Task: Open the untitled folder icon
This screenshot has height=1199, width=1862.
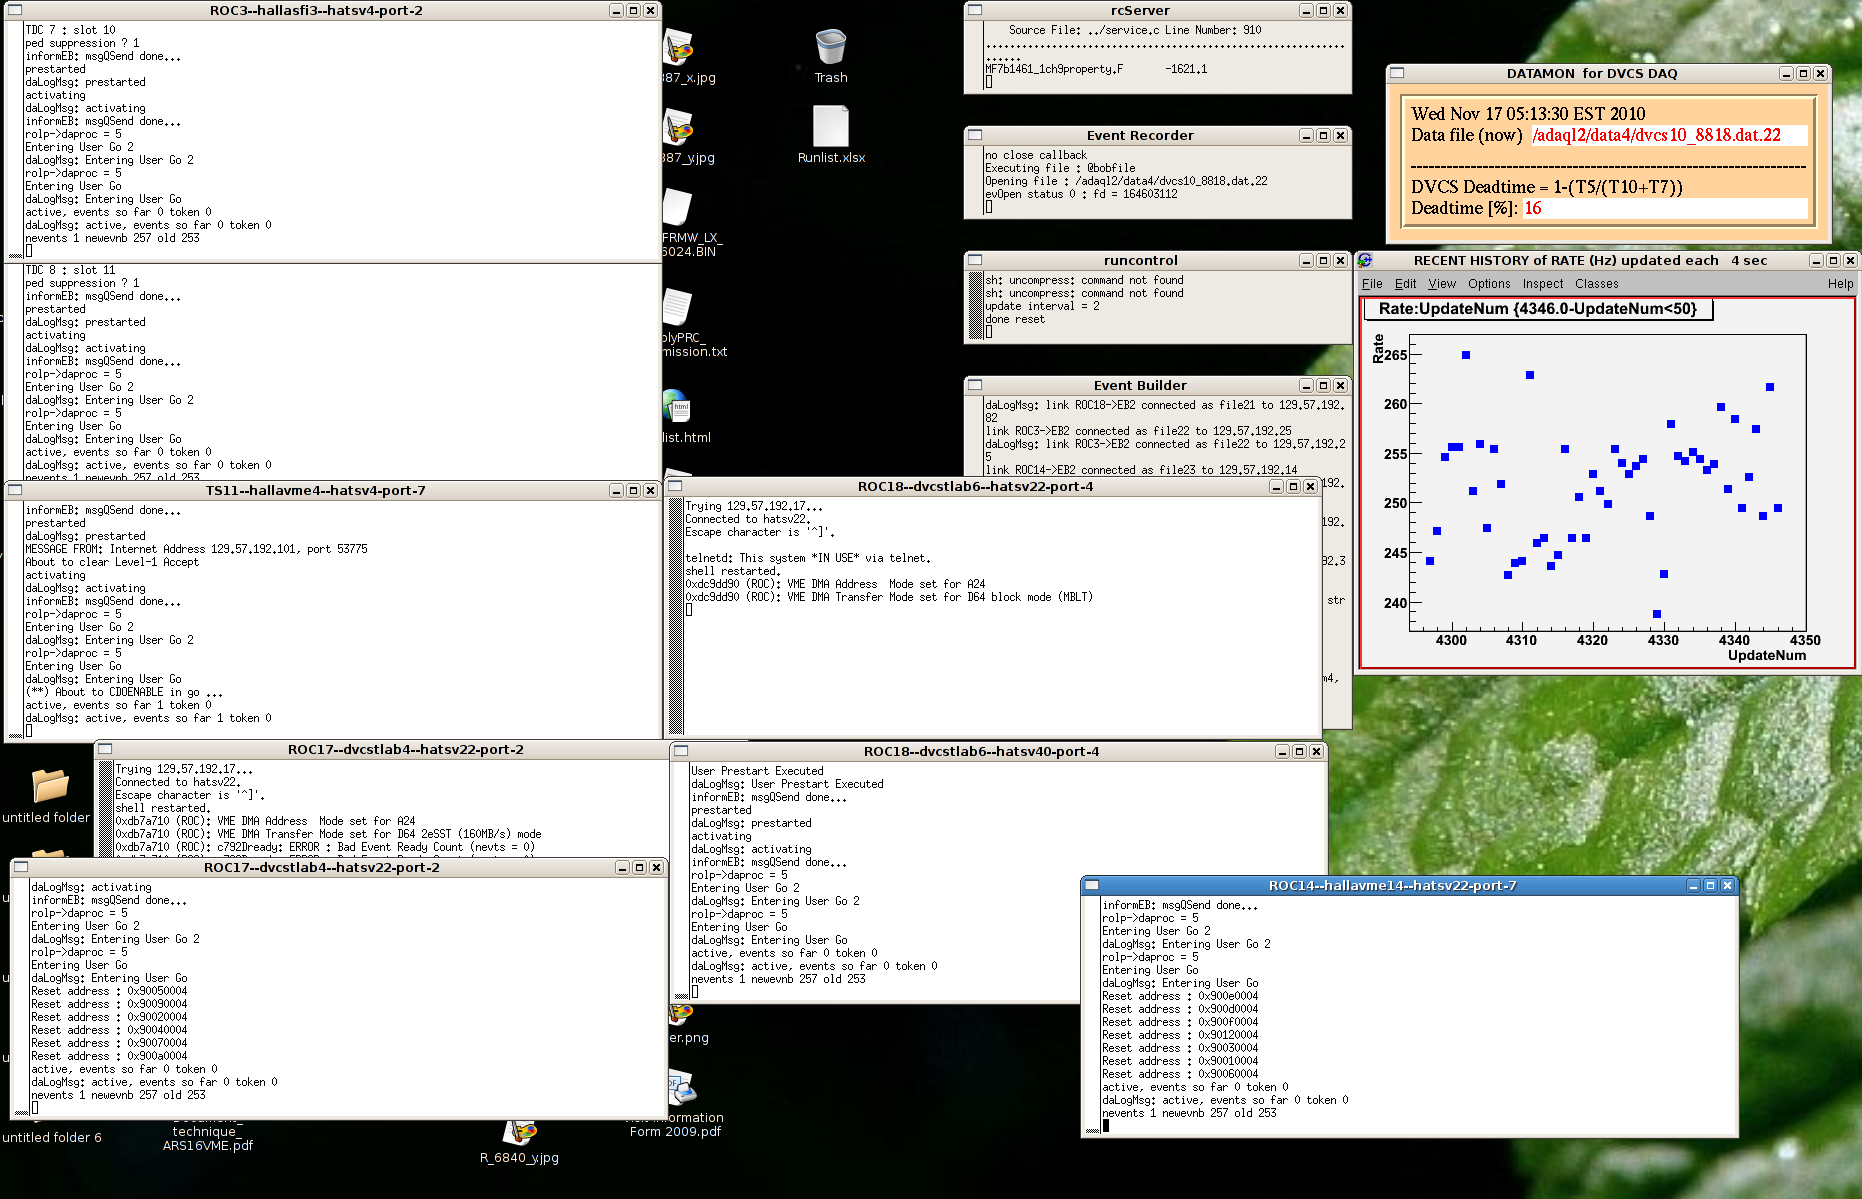Action: click(47, 796)
